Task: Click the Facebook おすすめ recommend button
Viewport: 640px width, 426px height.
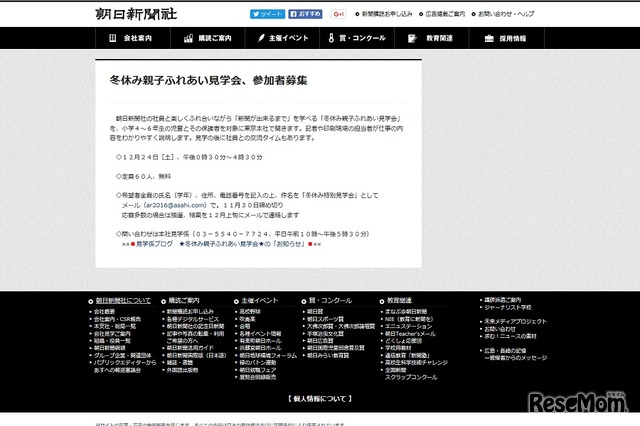Action: (305, 15)
